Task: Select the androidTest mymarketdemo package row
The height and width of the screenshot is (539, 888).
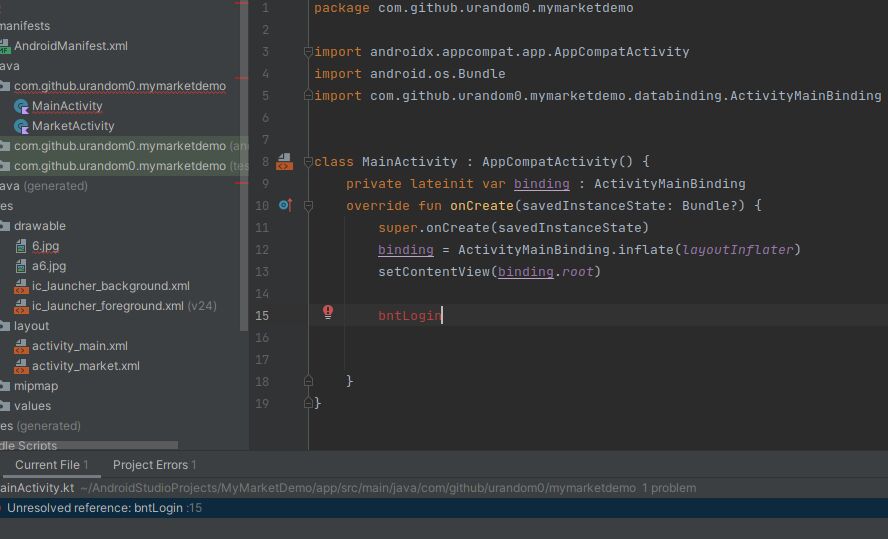Action: 124,146
